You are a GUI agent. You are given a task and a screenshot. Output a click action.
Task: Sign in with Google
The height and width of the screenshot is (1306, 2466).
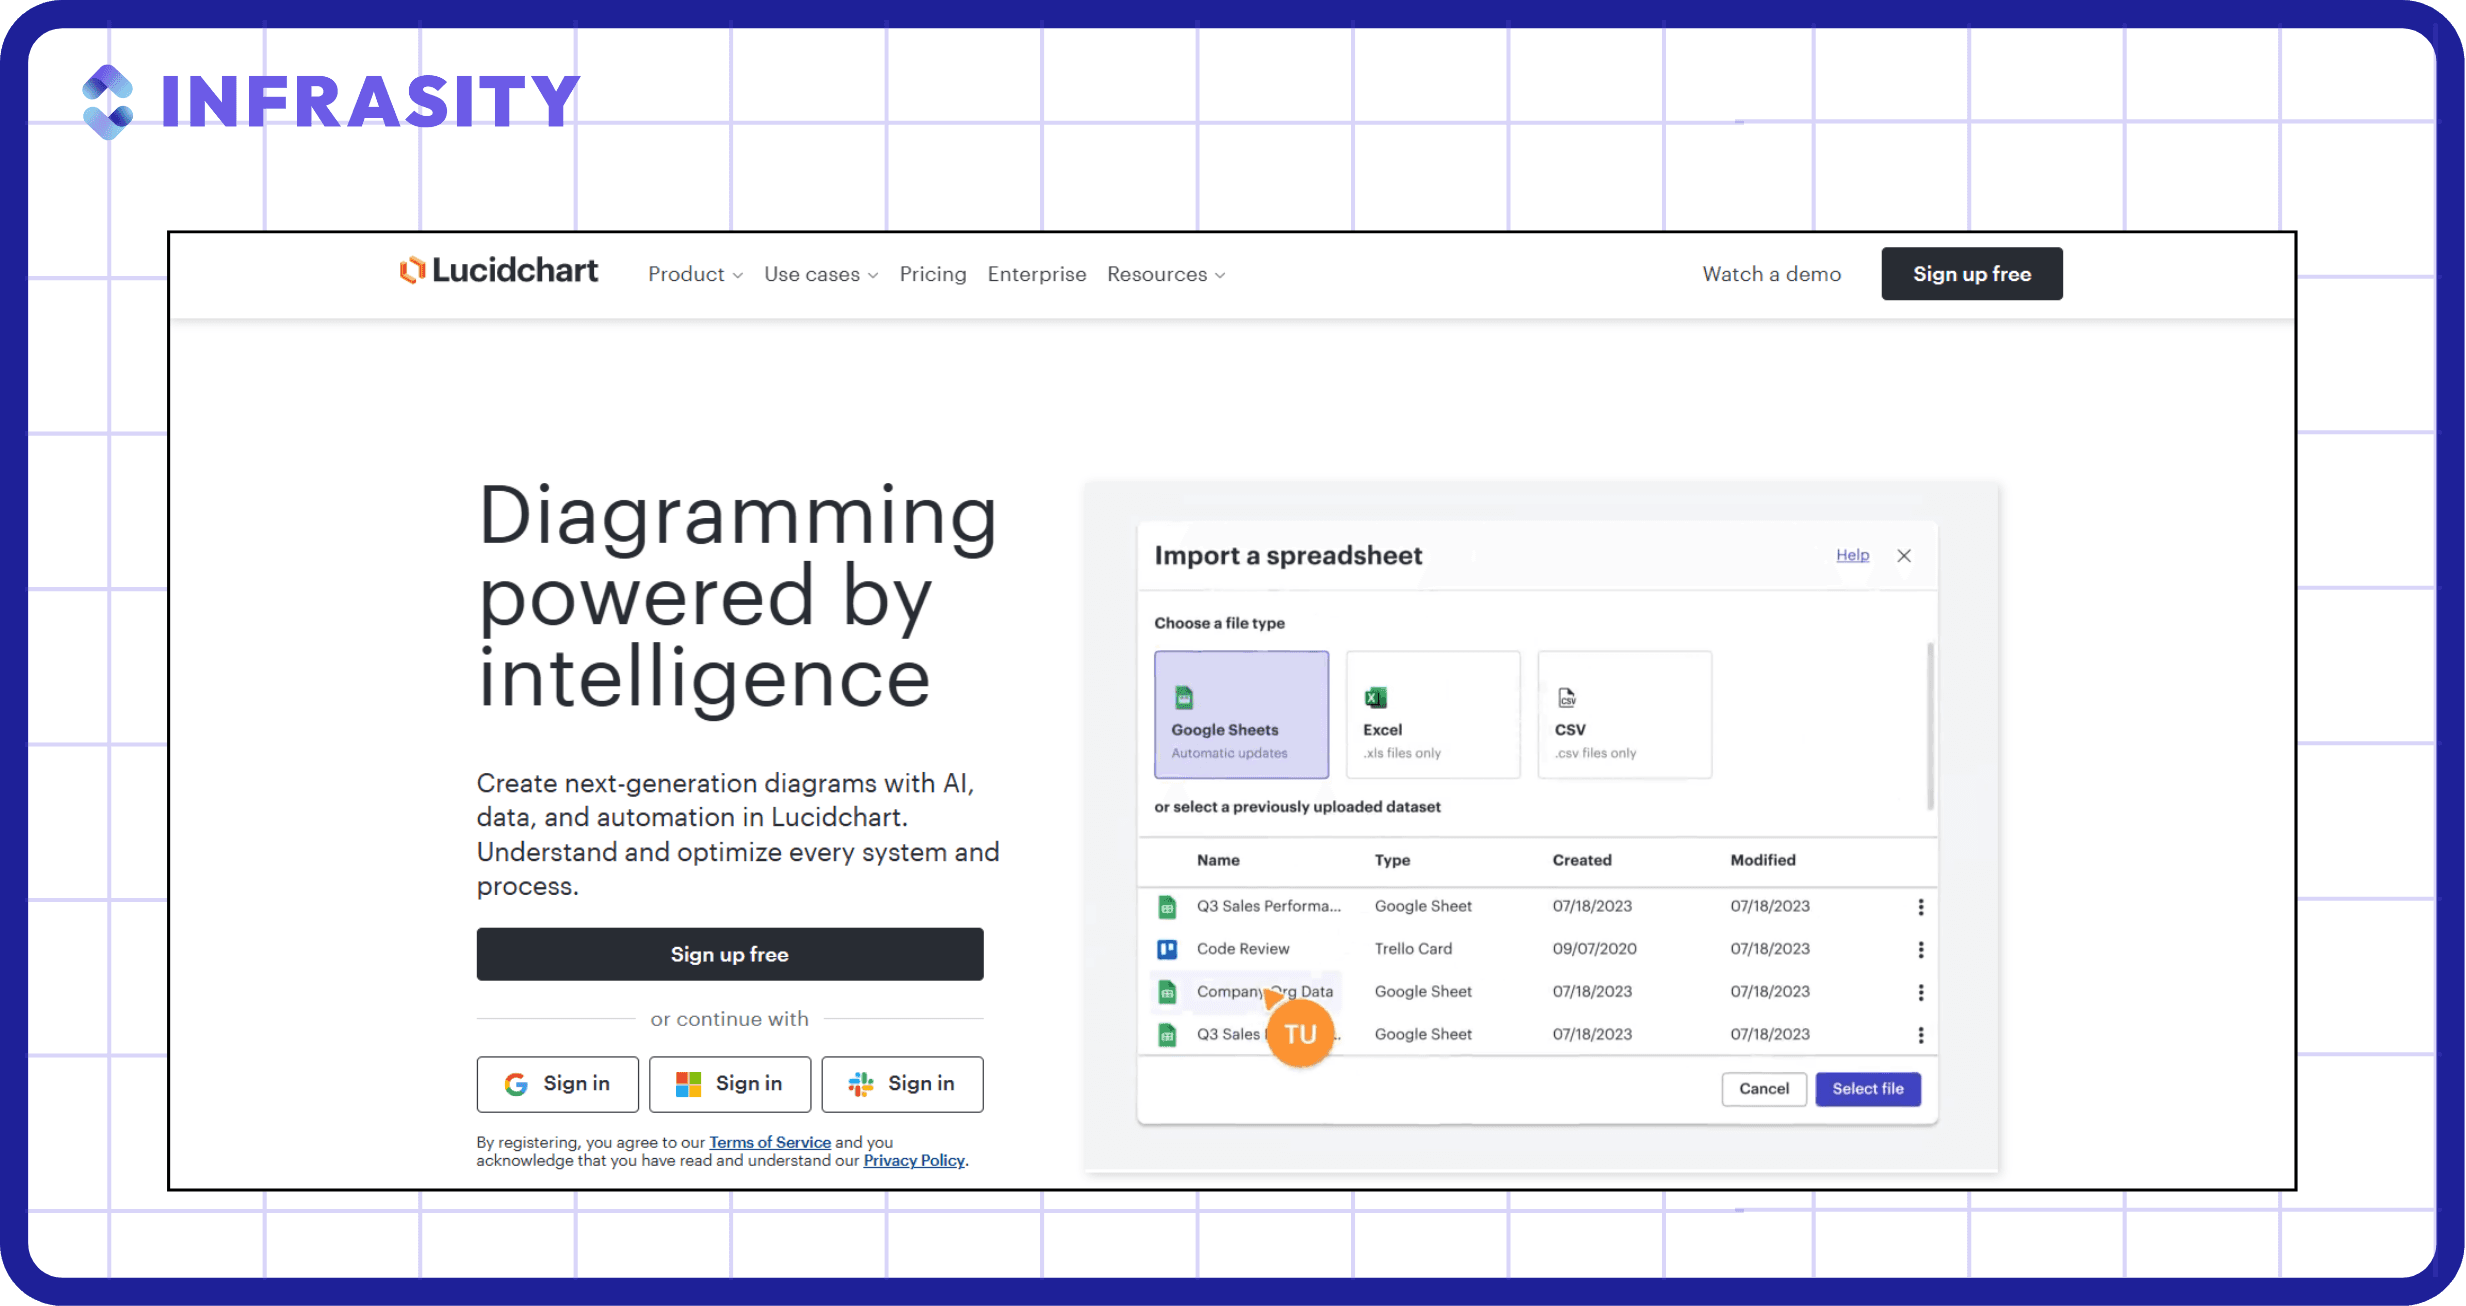click(x=557, y=1084)
